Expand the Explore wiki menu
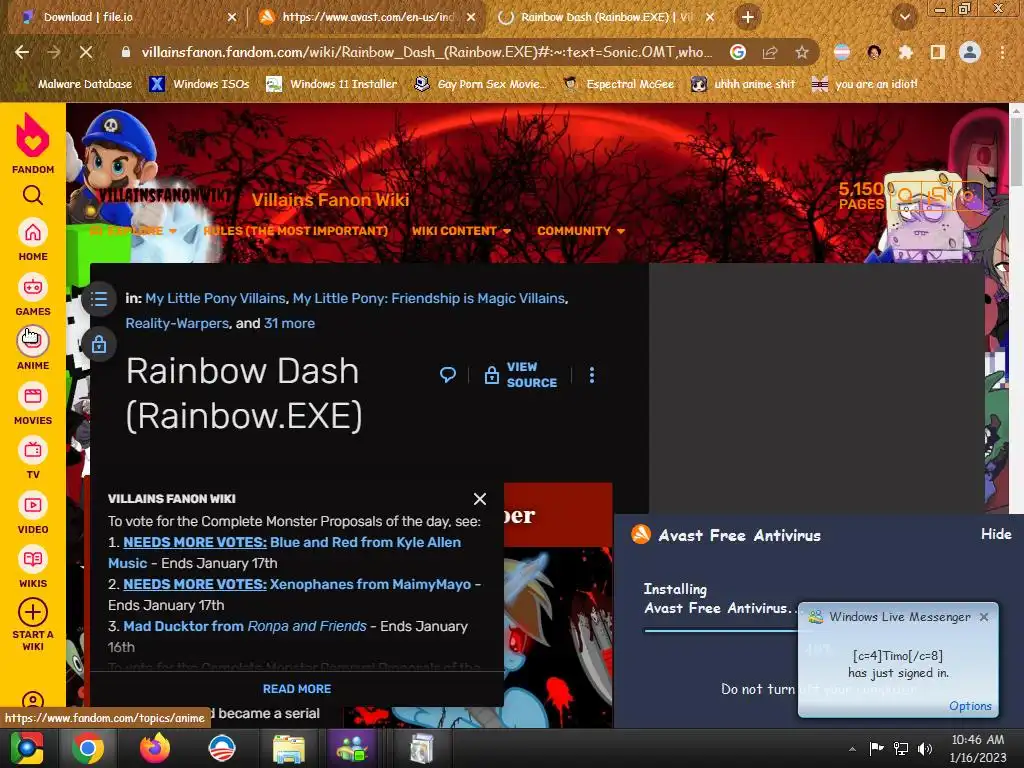 coord(134,231)
